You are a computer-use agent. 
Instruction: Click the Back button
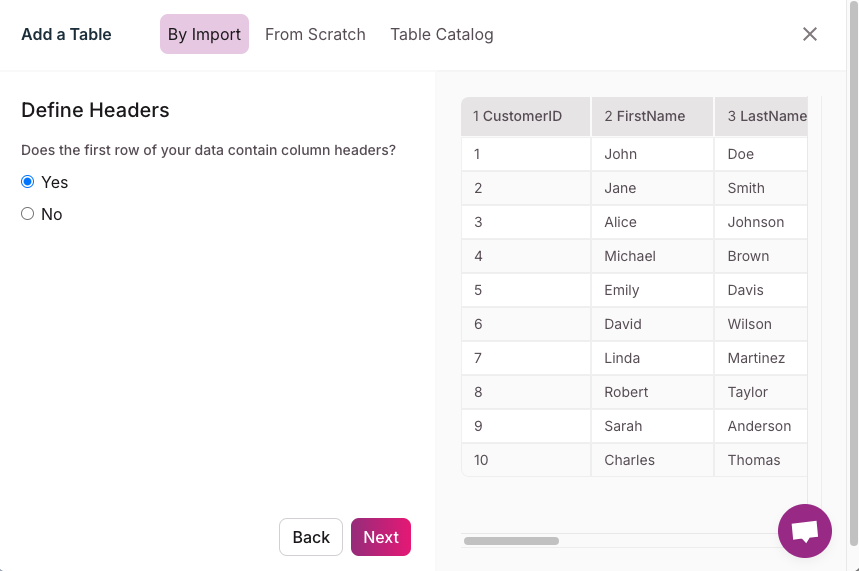tap(311, 537)
